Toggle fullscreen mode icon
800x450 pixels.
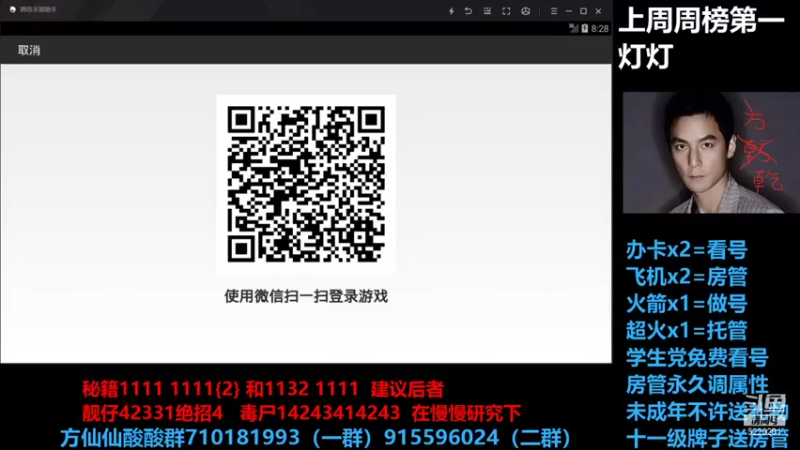(x=506, y=11)
